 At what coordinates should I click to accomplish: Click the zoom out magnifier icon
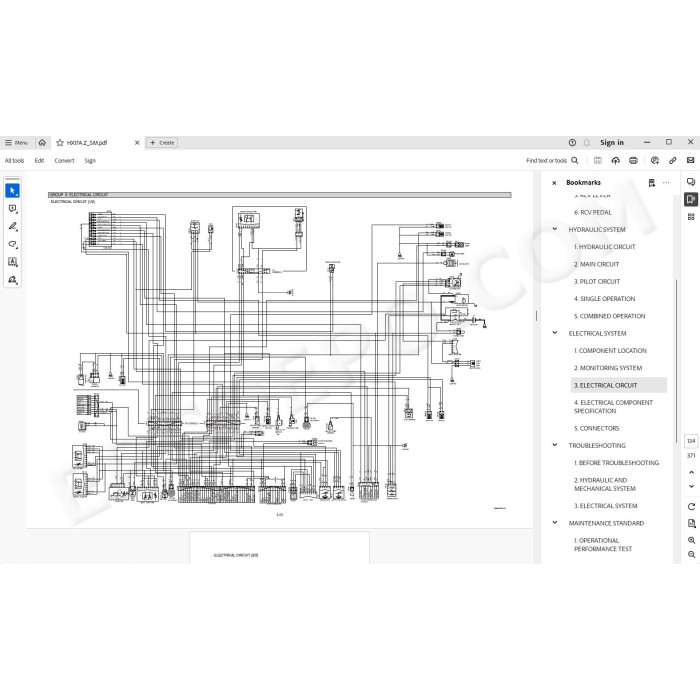(x=692, y=554)
